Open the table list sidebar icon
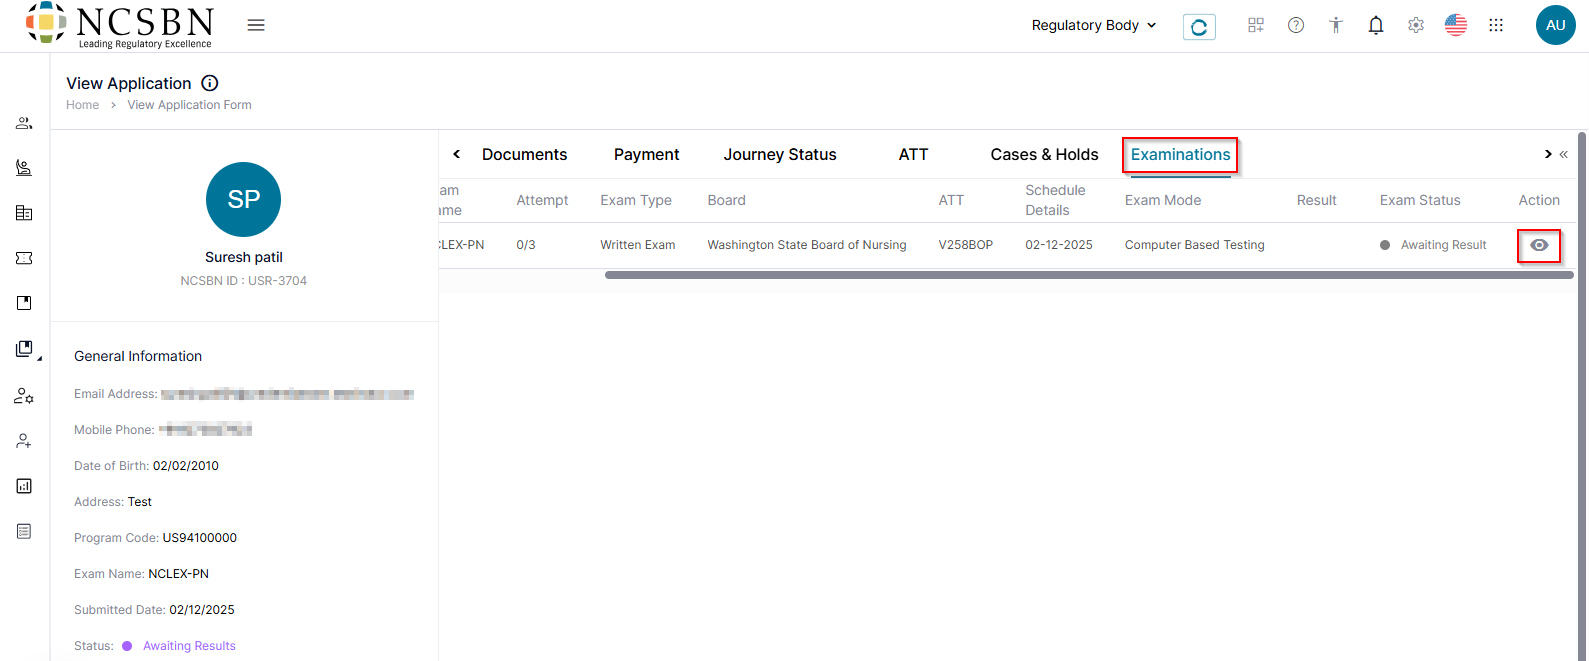The height and width of the screenshot is (661, 1589). (24, 213)
